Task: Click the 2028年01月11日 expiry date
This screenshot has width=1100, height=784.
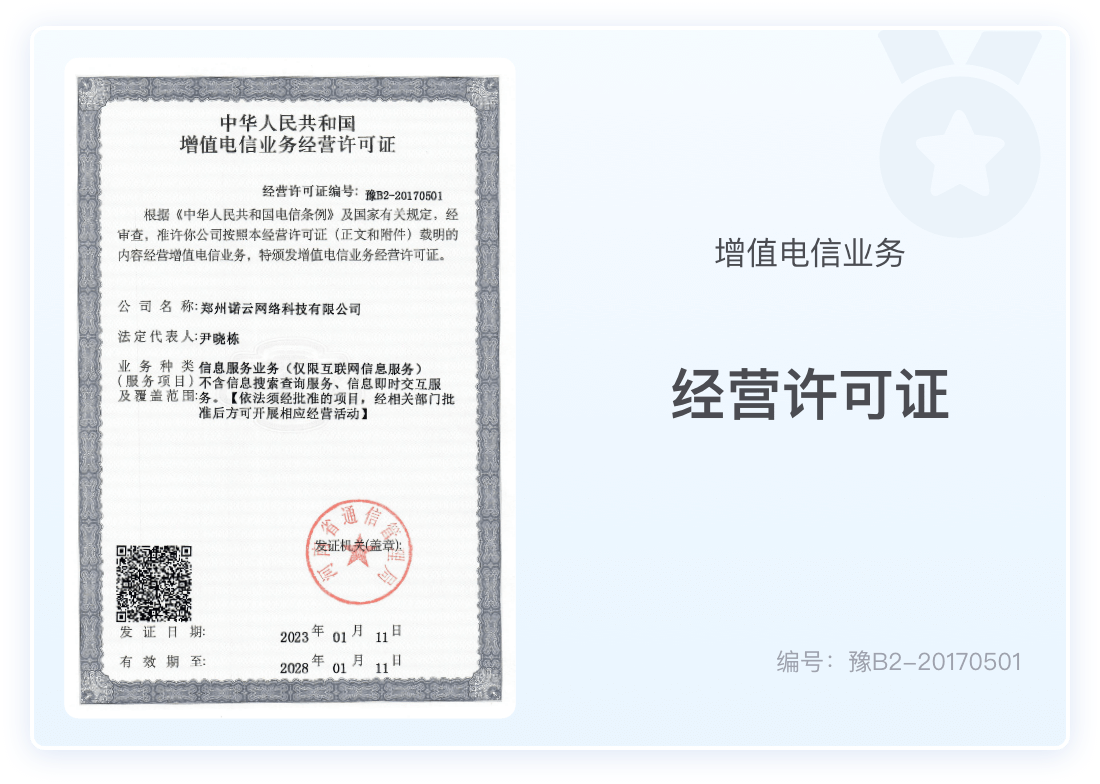Action: click(340, 664)
